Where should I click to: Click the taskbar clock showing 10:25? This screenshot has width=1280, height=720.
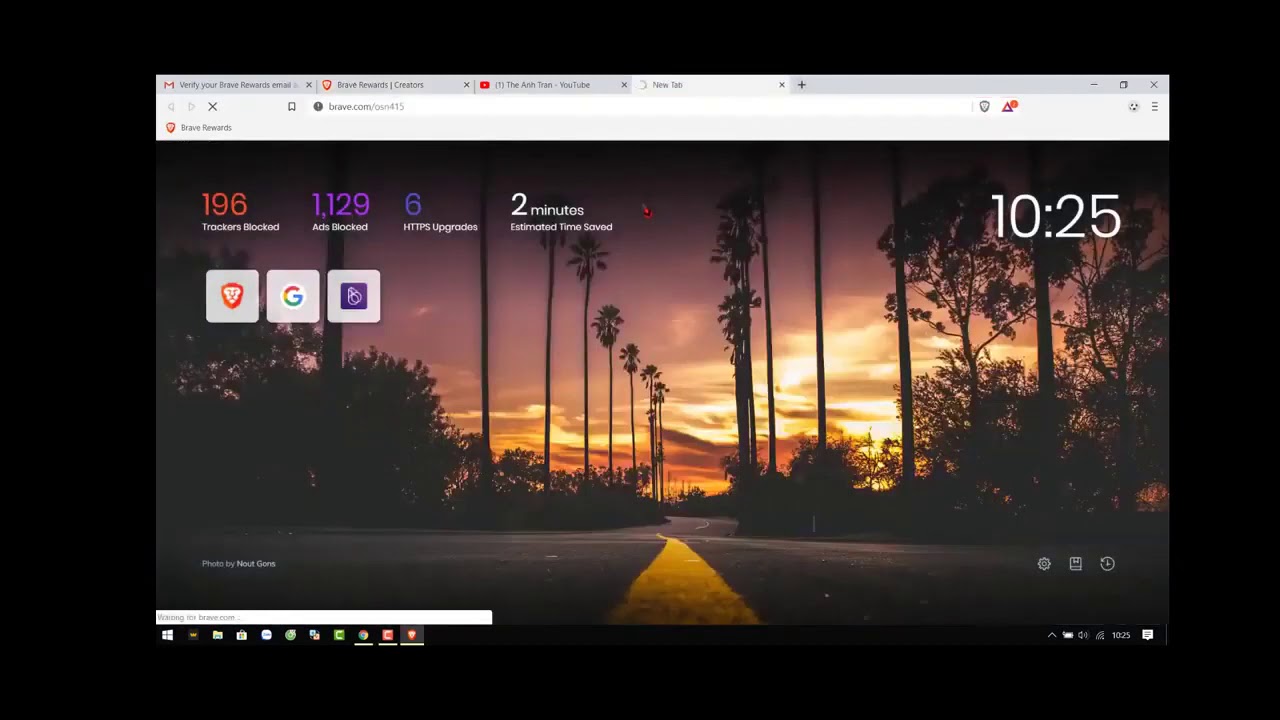1121,635
